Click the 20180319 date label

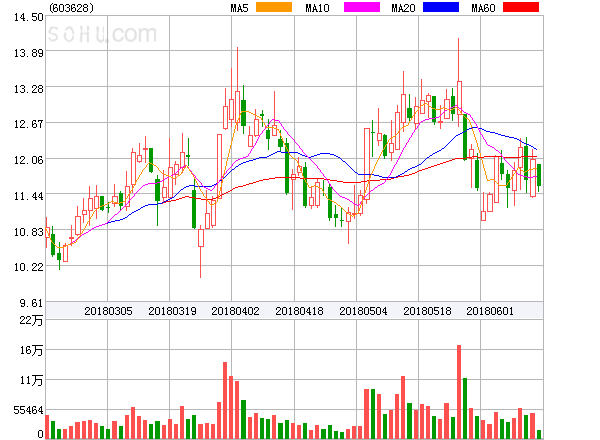coord(172,311)
